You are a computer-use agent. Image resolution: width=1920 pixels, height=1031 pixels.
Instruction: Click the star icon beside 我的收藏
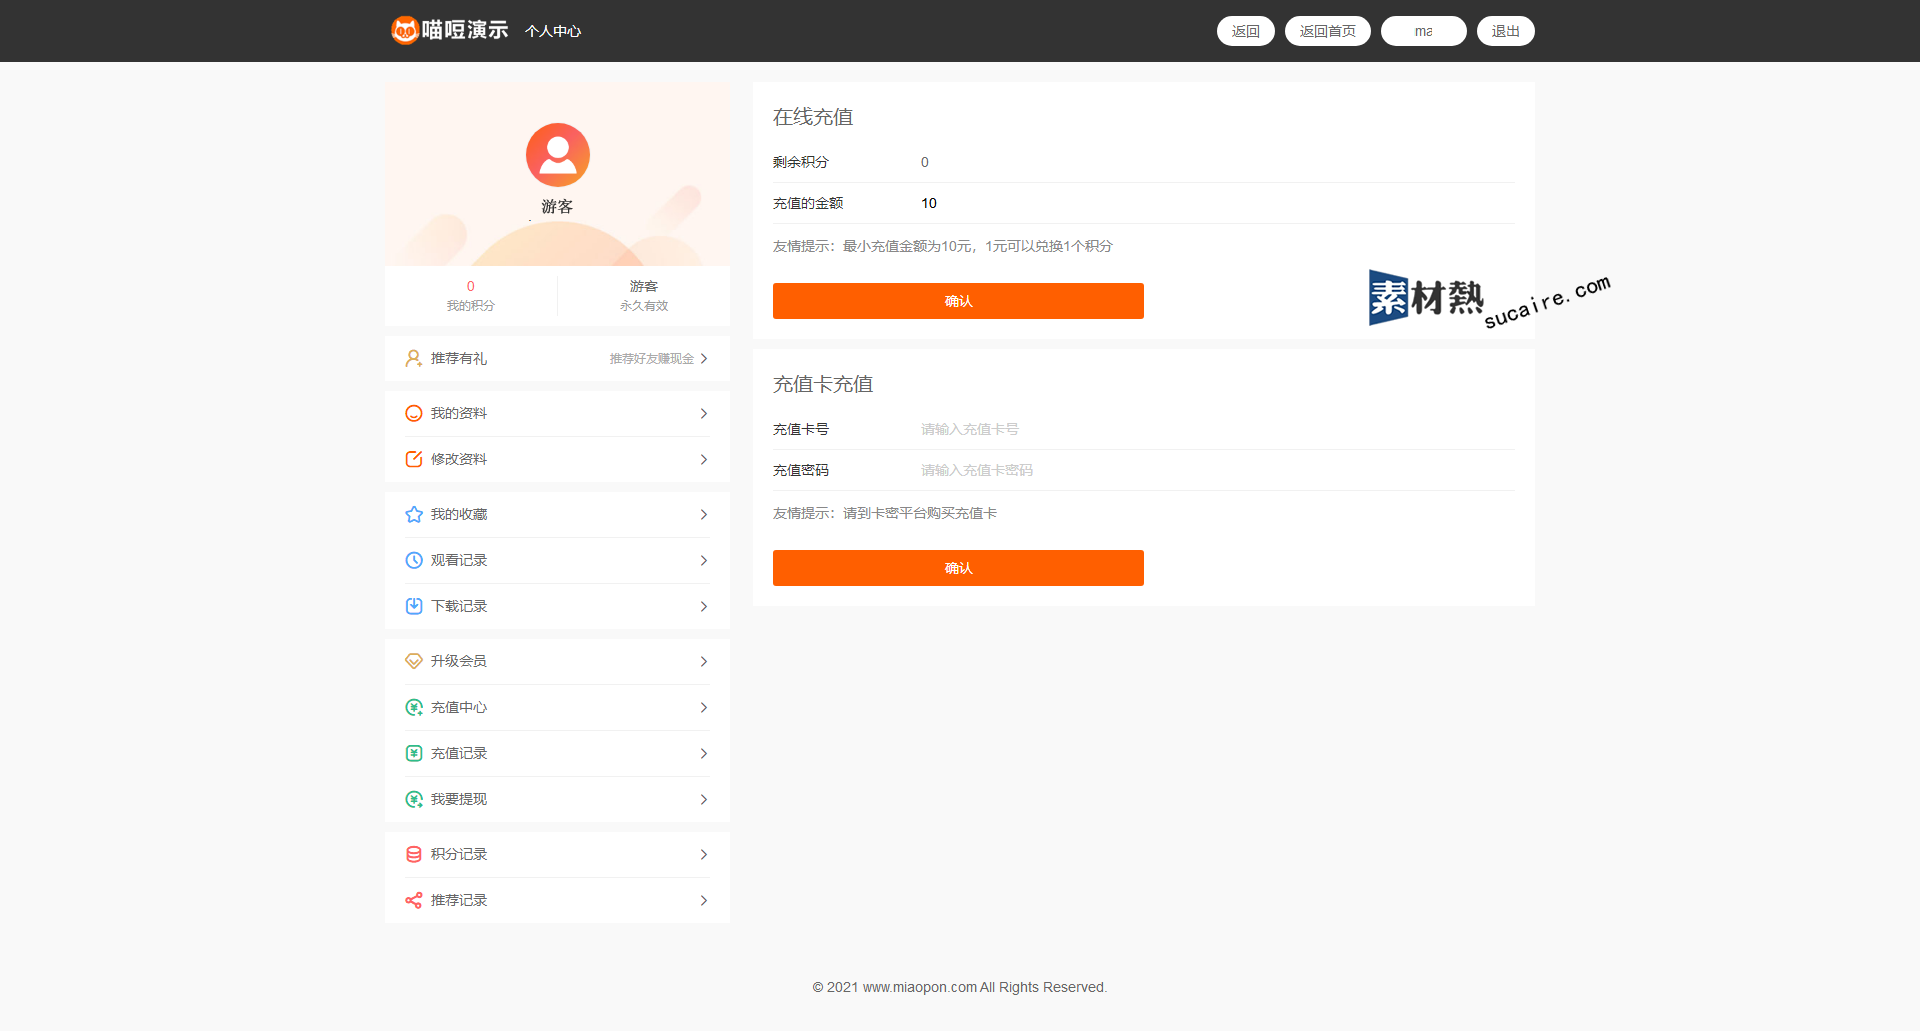[x=413, y=515]
